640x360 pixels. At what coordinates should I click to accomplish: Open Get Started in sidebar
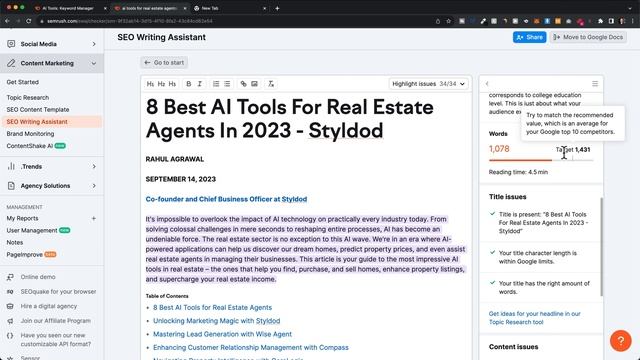[x=22, y=82]
